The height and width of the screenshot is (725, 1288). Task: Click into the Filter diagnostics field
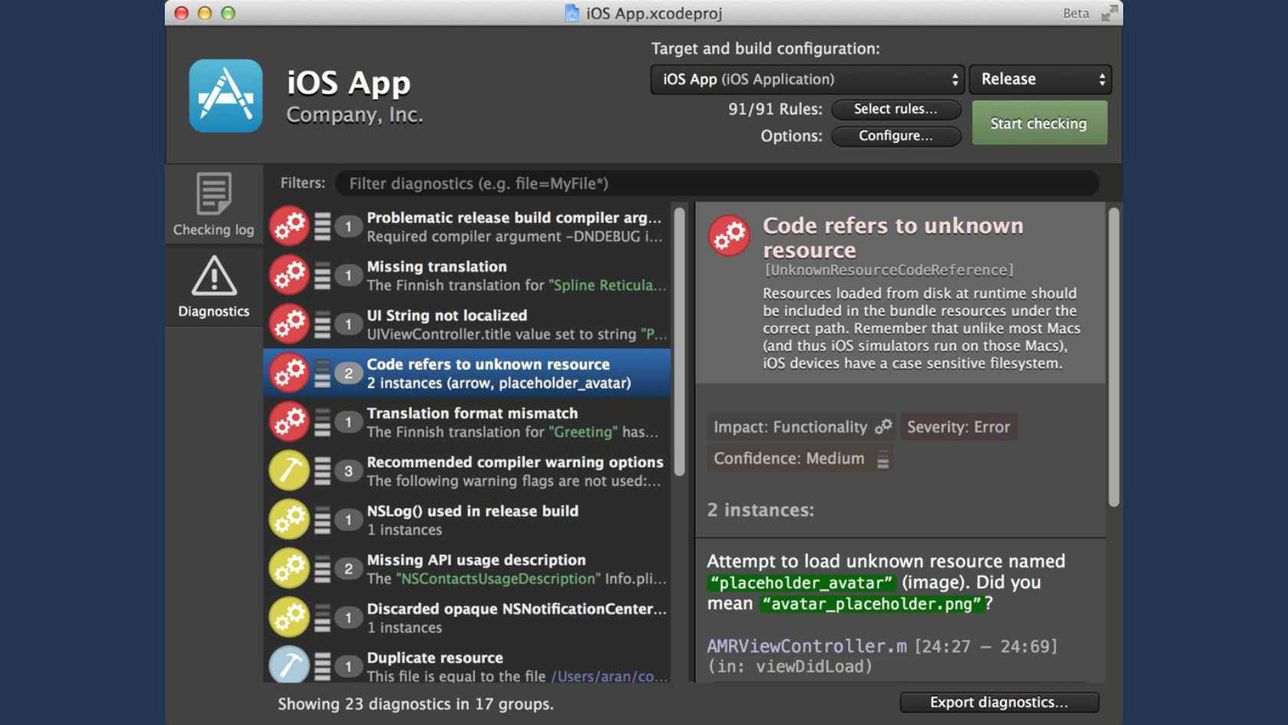[716, 183]
